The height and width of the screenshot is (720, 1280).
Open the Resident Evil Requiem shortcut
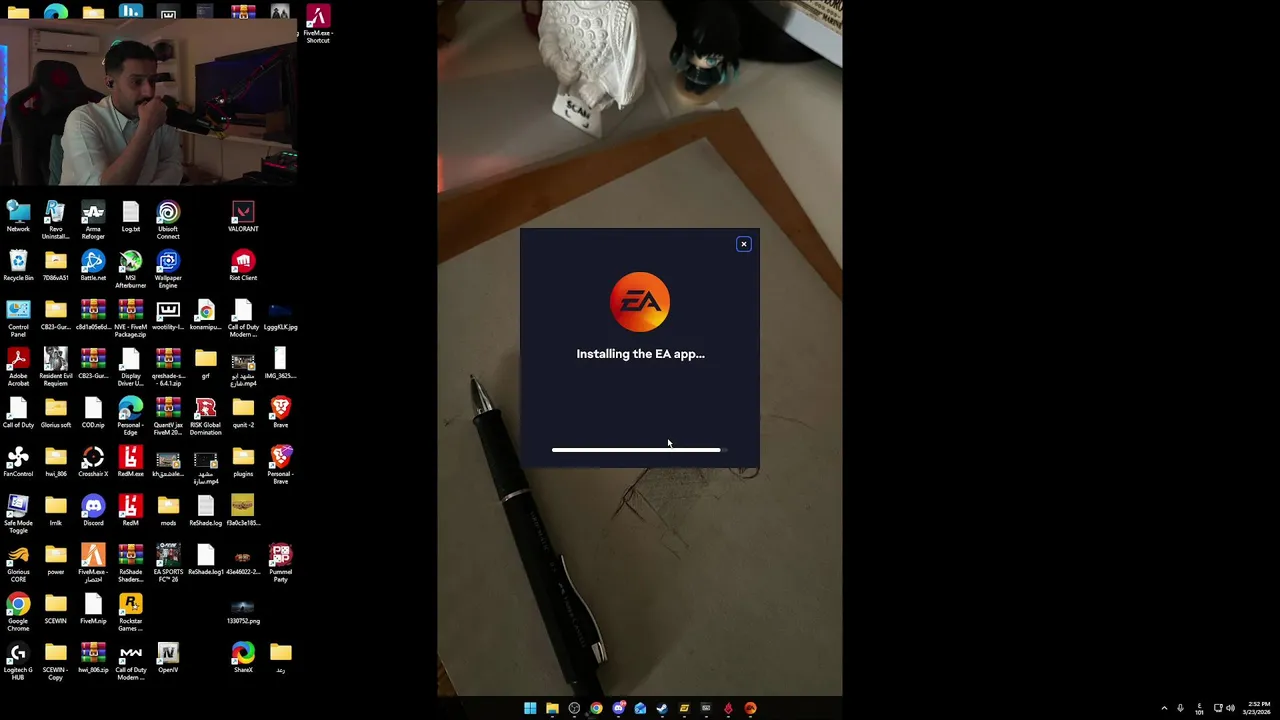tap(55, 367)
